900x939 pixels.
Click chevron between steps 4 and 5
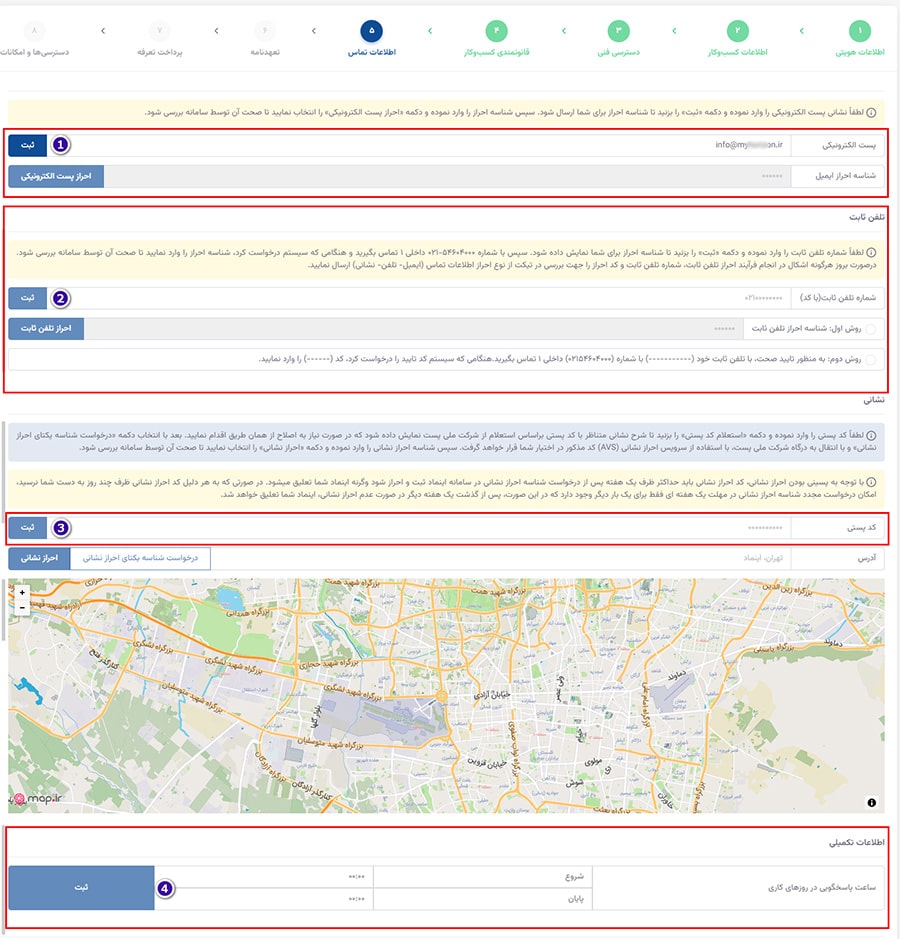[x=429, y=31]
